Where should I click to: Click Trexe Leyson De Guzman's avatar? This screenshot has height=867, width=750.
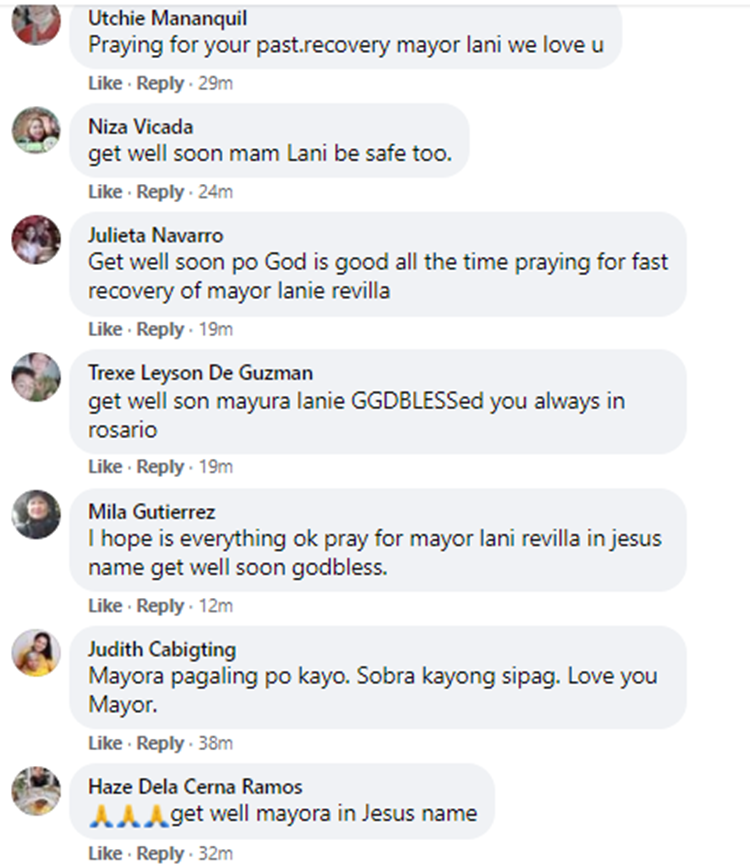(x=36, y=377)
